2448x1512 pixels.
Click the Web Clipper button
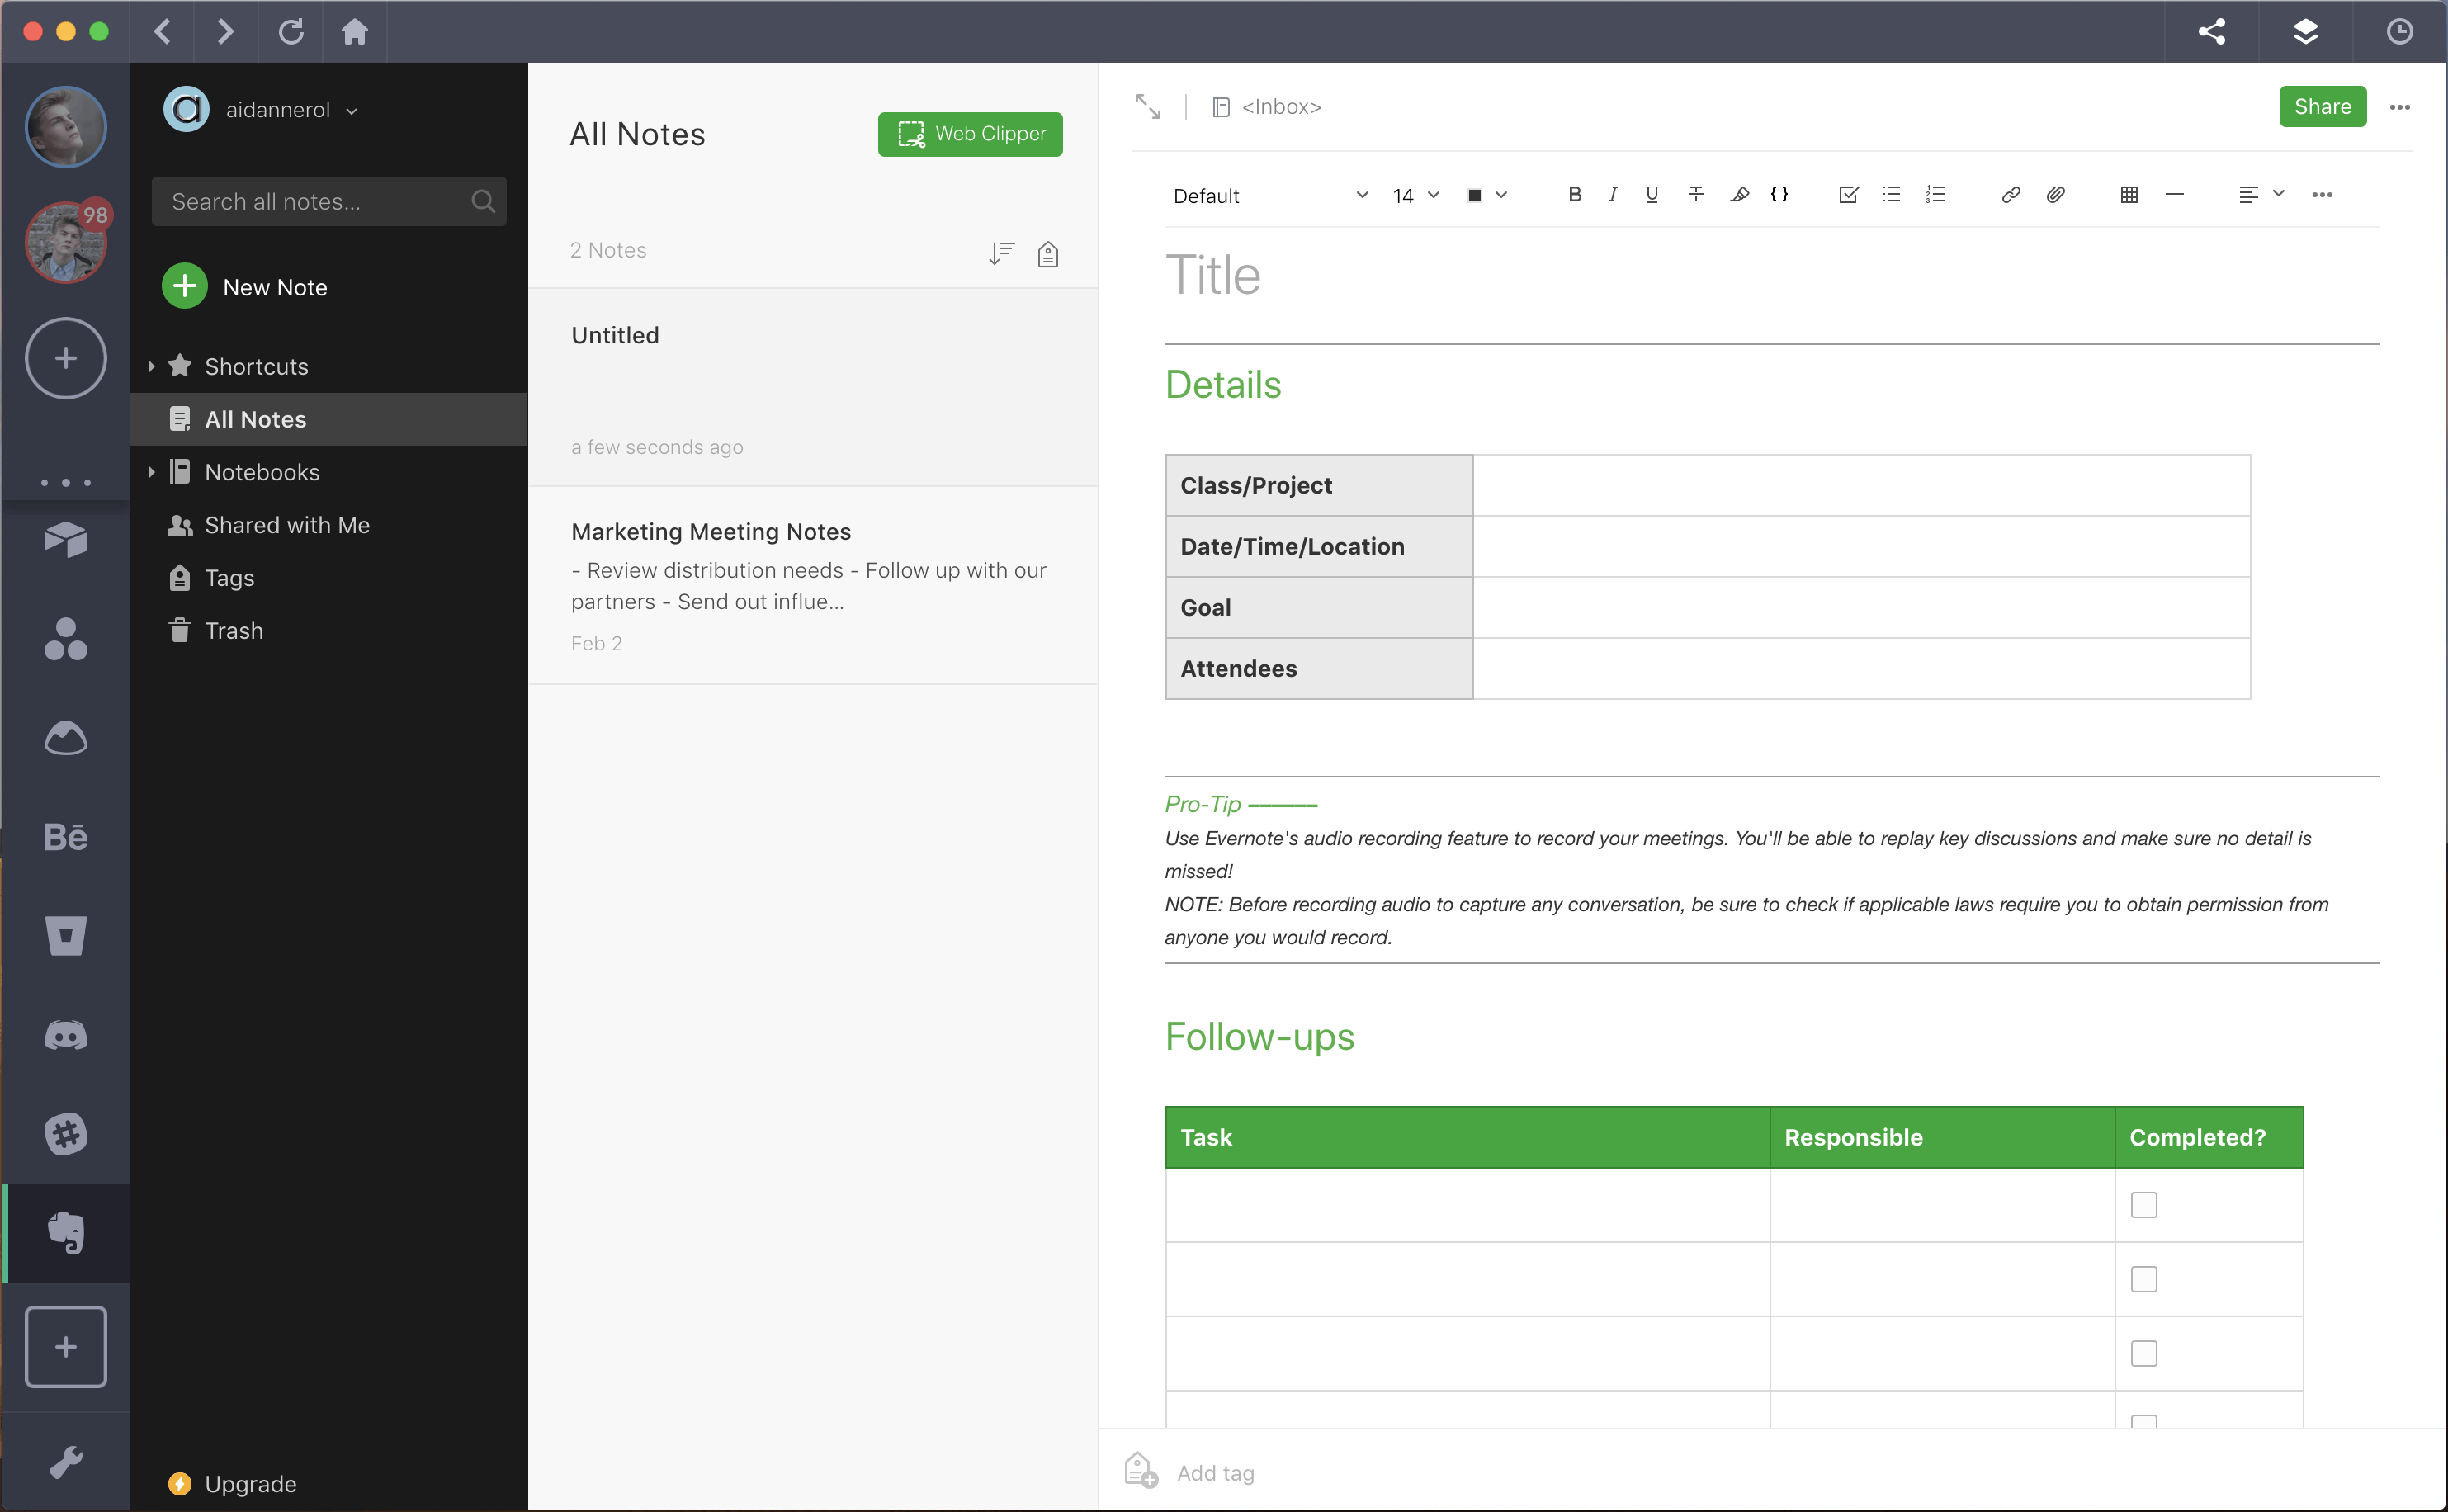971,133
